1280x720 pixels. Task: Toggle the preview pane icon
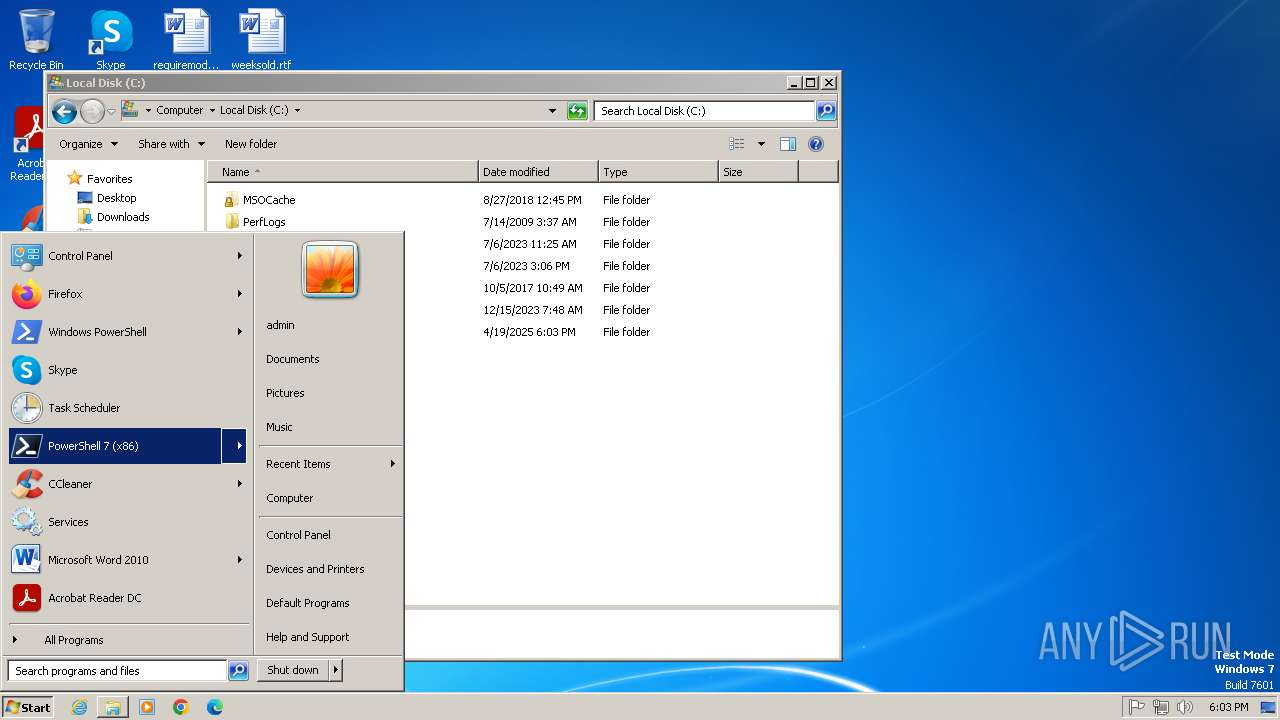[x=788, y=144]
